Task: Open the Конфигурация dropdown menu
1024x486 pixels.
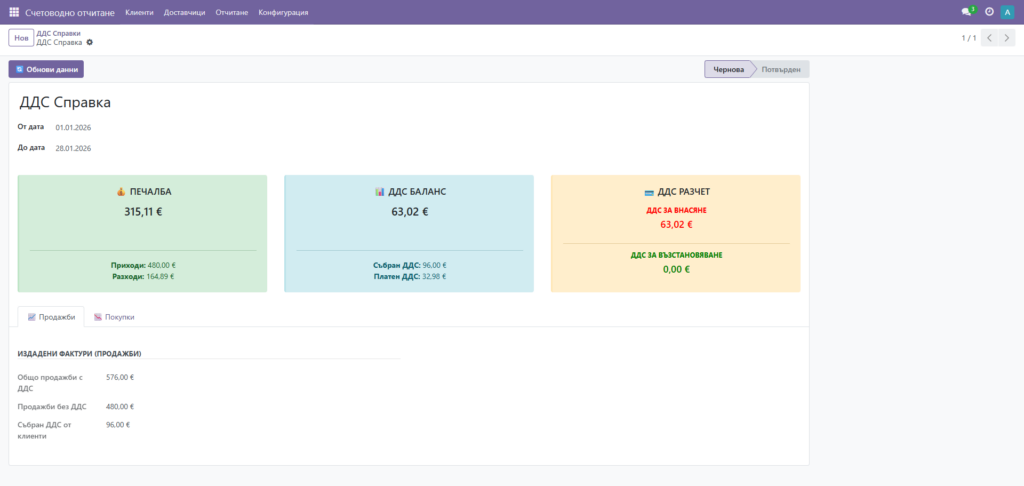Action: (x=283, y=12)
